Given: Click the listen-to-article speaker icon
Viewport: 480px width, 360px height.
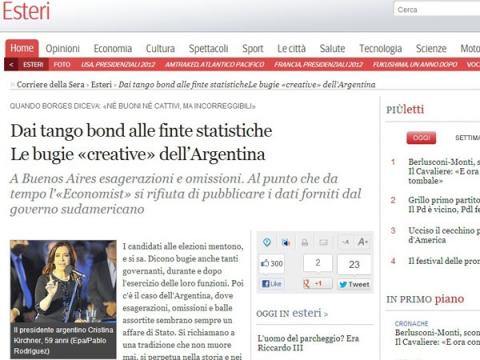Looking at the screenshot, I should point(286,242).
